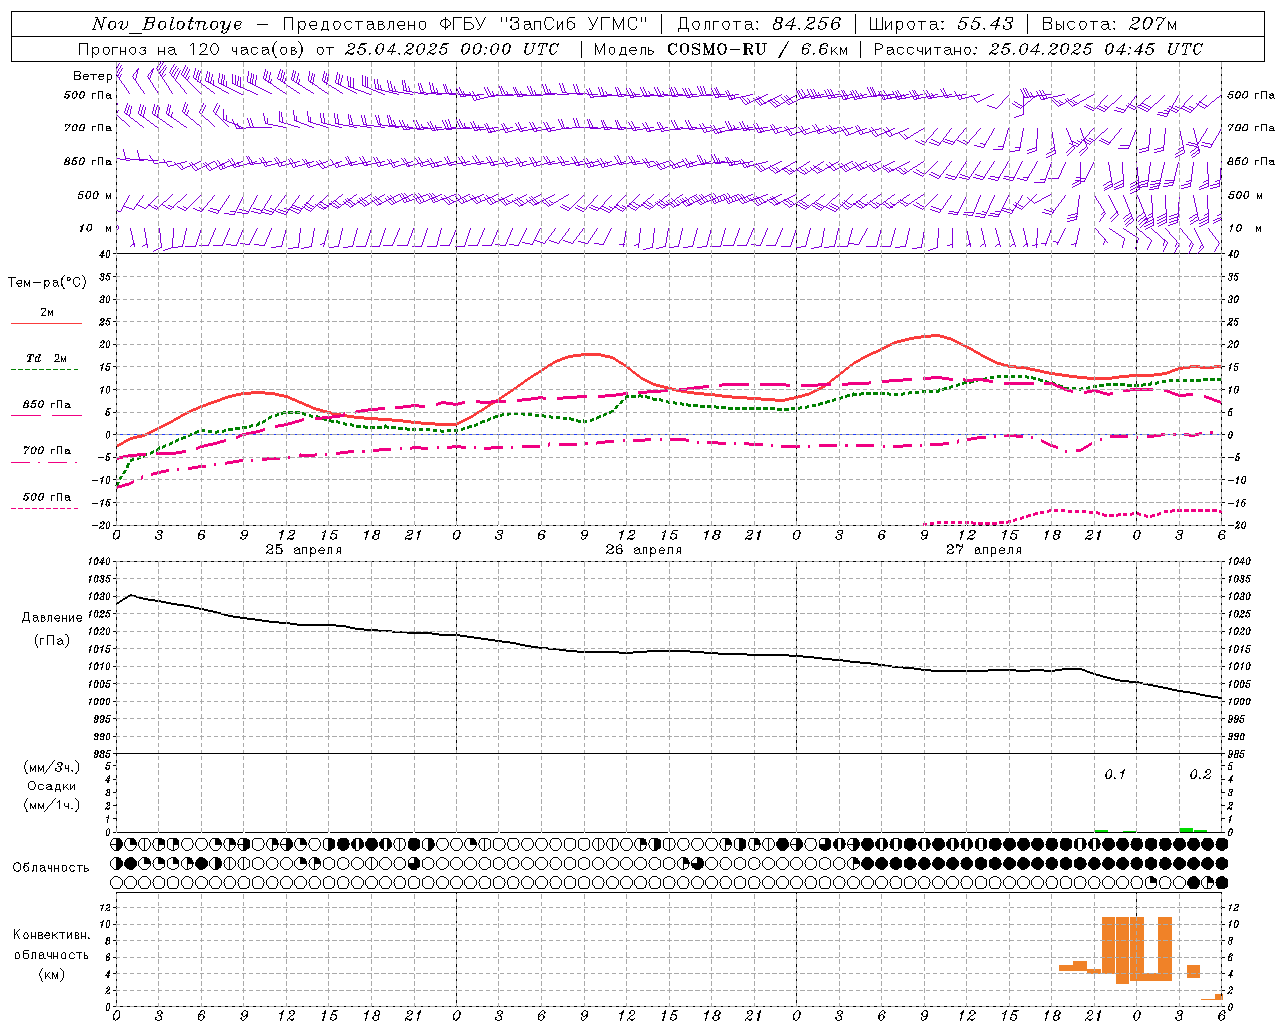Click the Модель COSMO-RU / 6.6км label
This screenshot has height=1024, width=1280.
click(720, 49)
